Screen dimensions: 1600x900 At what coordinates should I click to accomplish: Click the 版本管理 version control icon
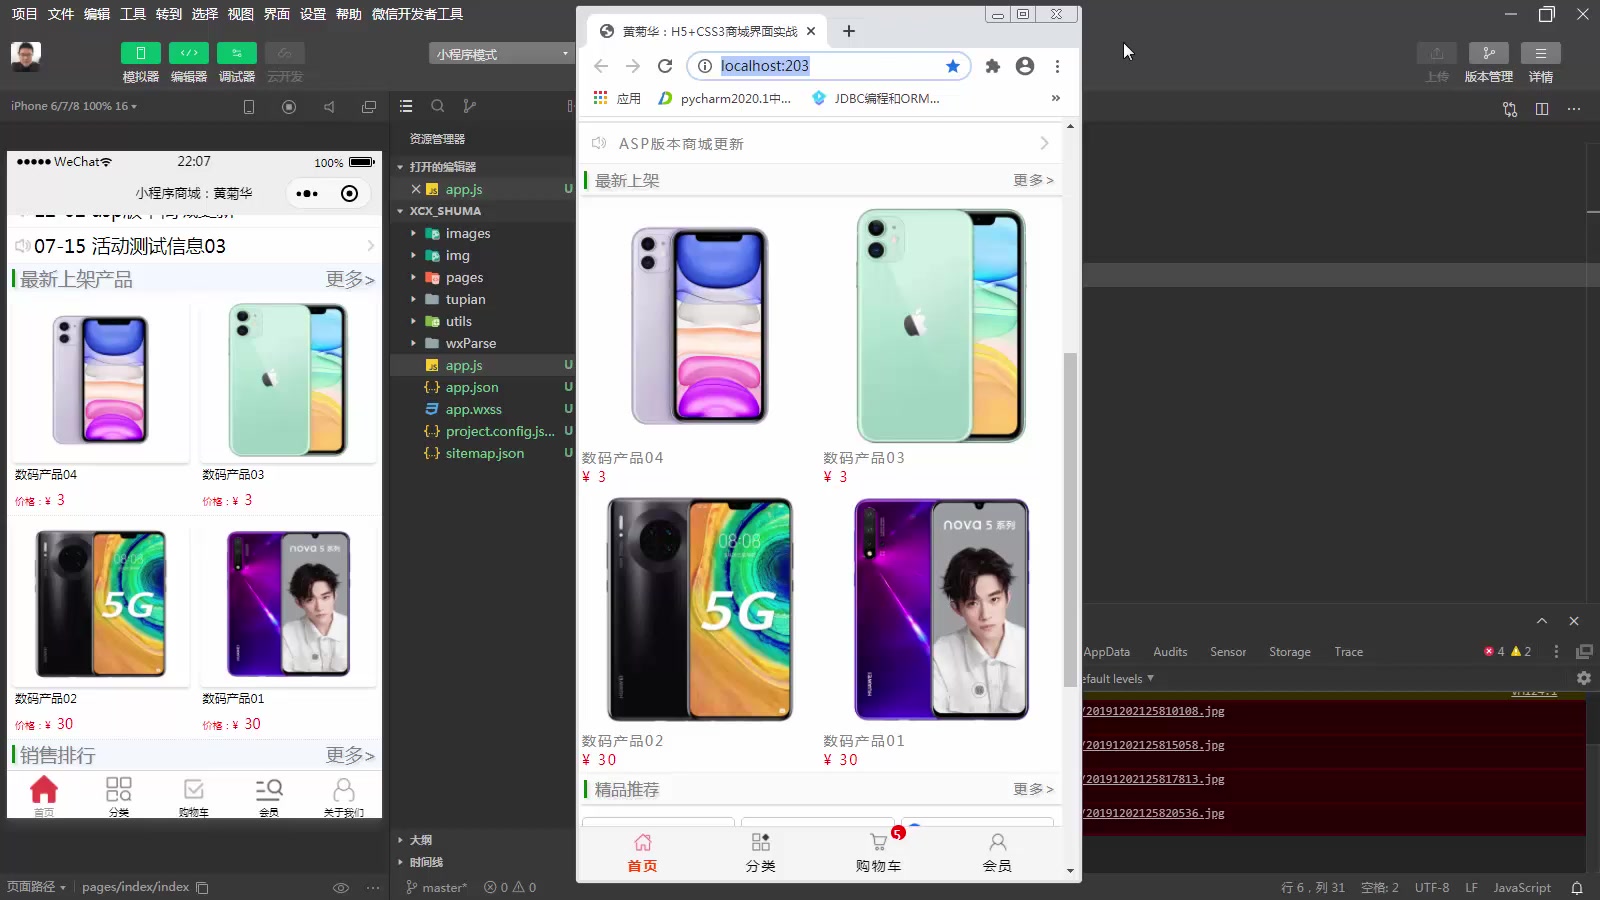pos(1488,53)
